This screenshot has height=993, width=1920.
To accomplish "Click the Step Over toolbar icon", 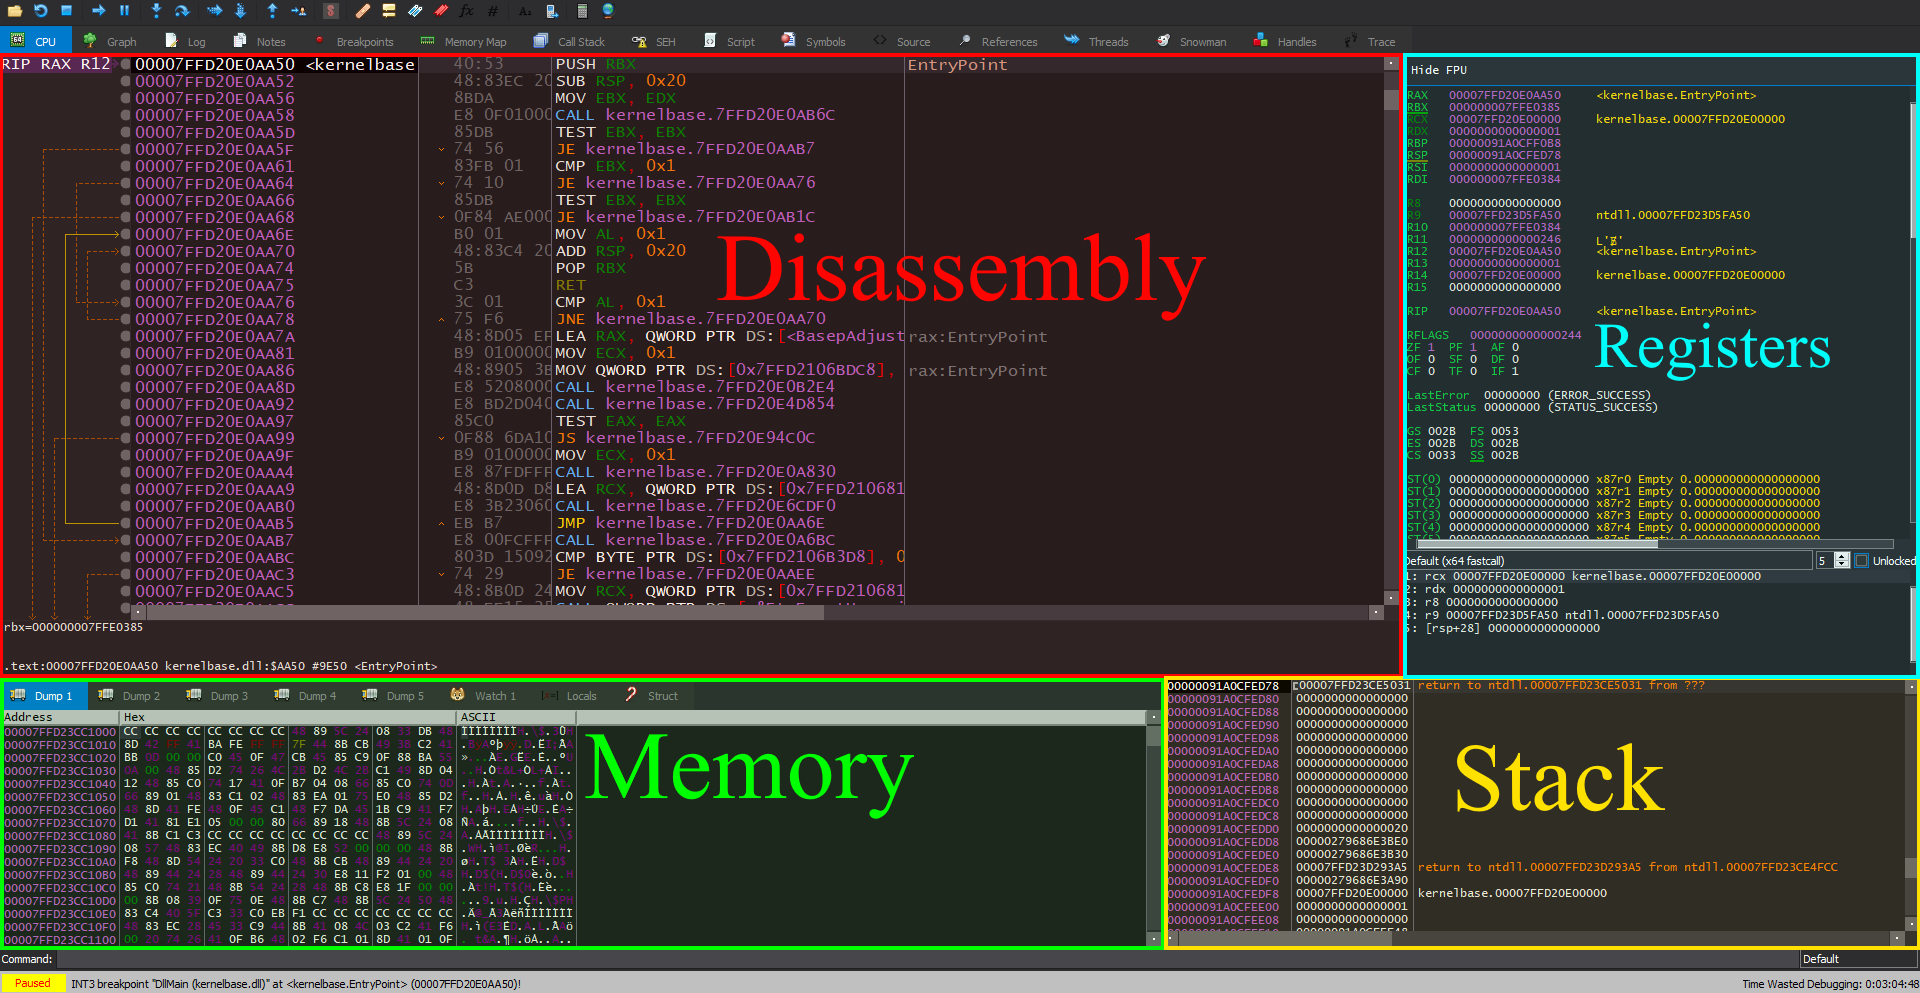I will (x=182, y=11).
